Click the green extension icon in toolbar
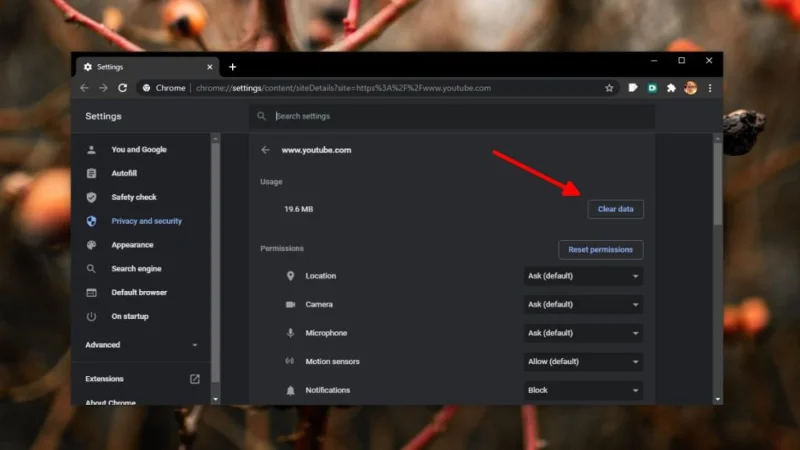This screenshot has height=450, width=800. coord(652,88)
